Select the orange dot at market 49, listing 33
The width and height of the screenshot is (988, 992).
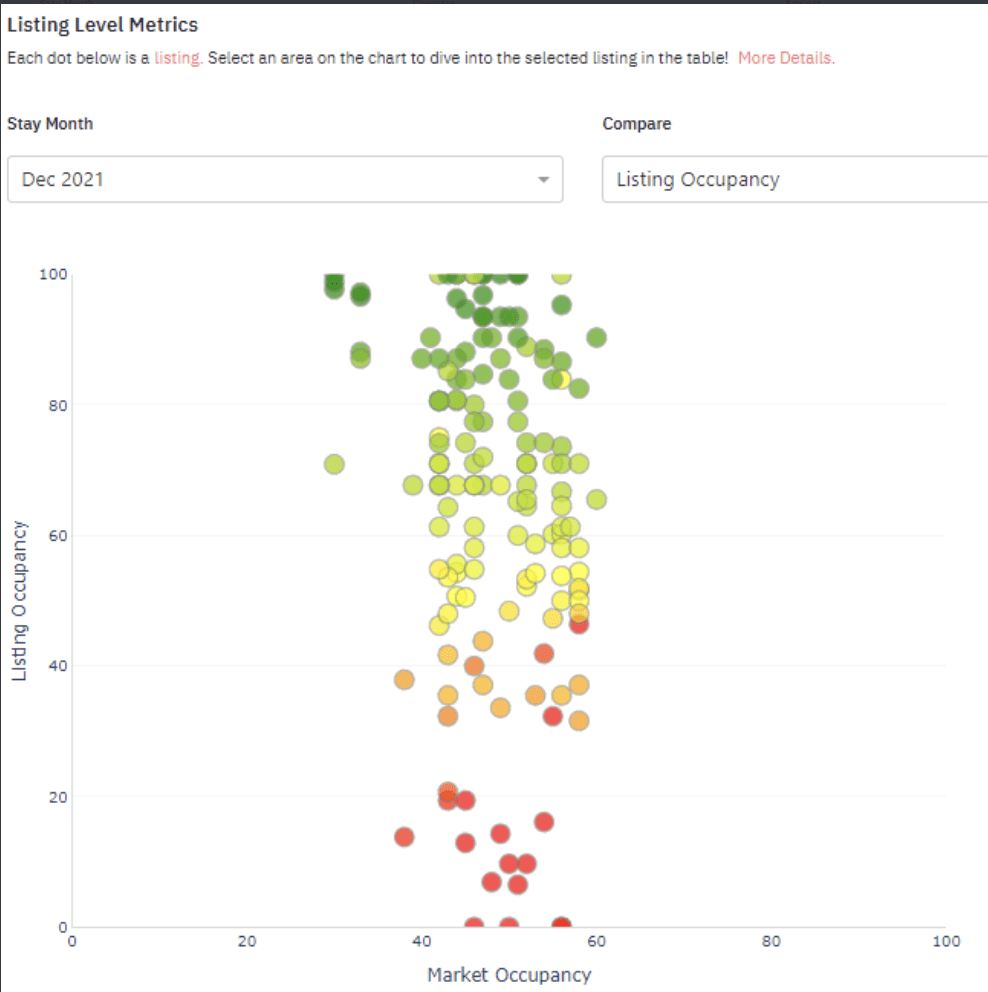pos(500,708)
